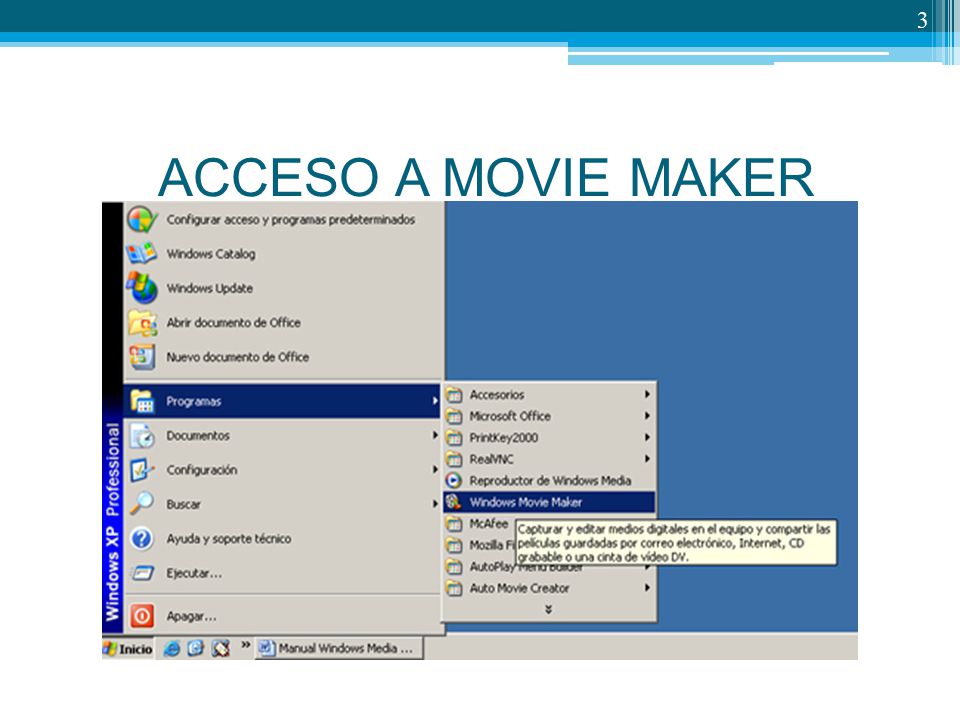The height and width of the screenshot is (720, 960).
Task: Expand the Microsoft Office submenu arrow
Action: 647,416
